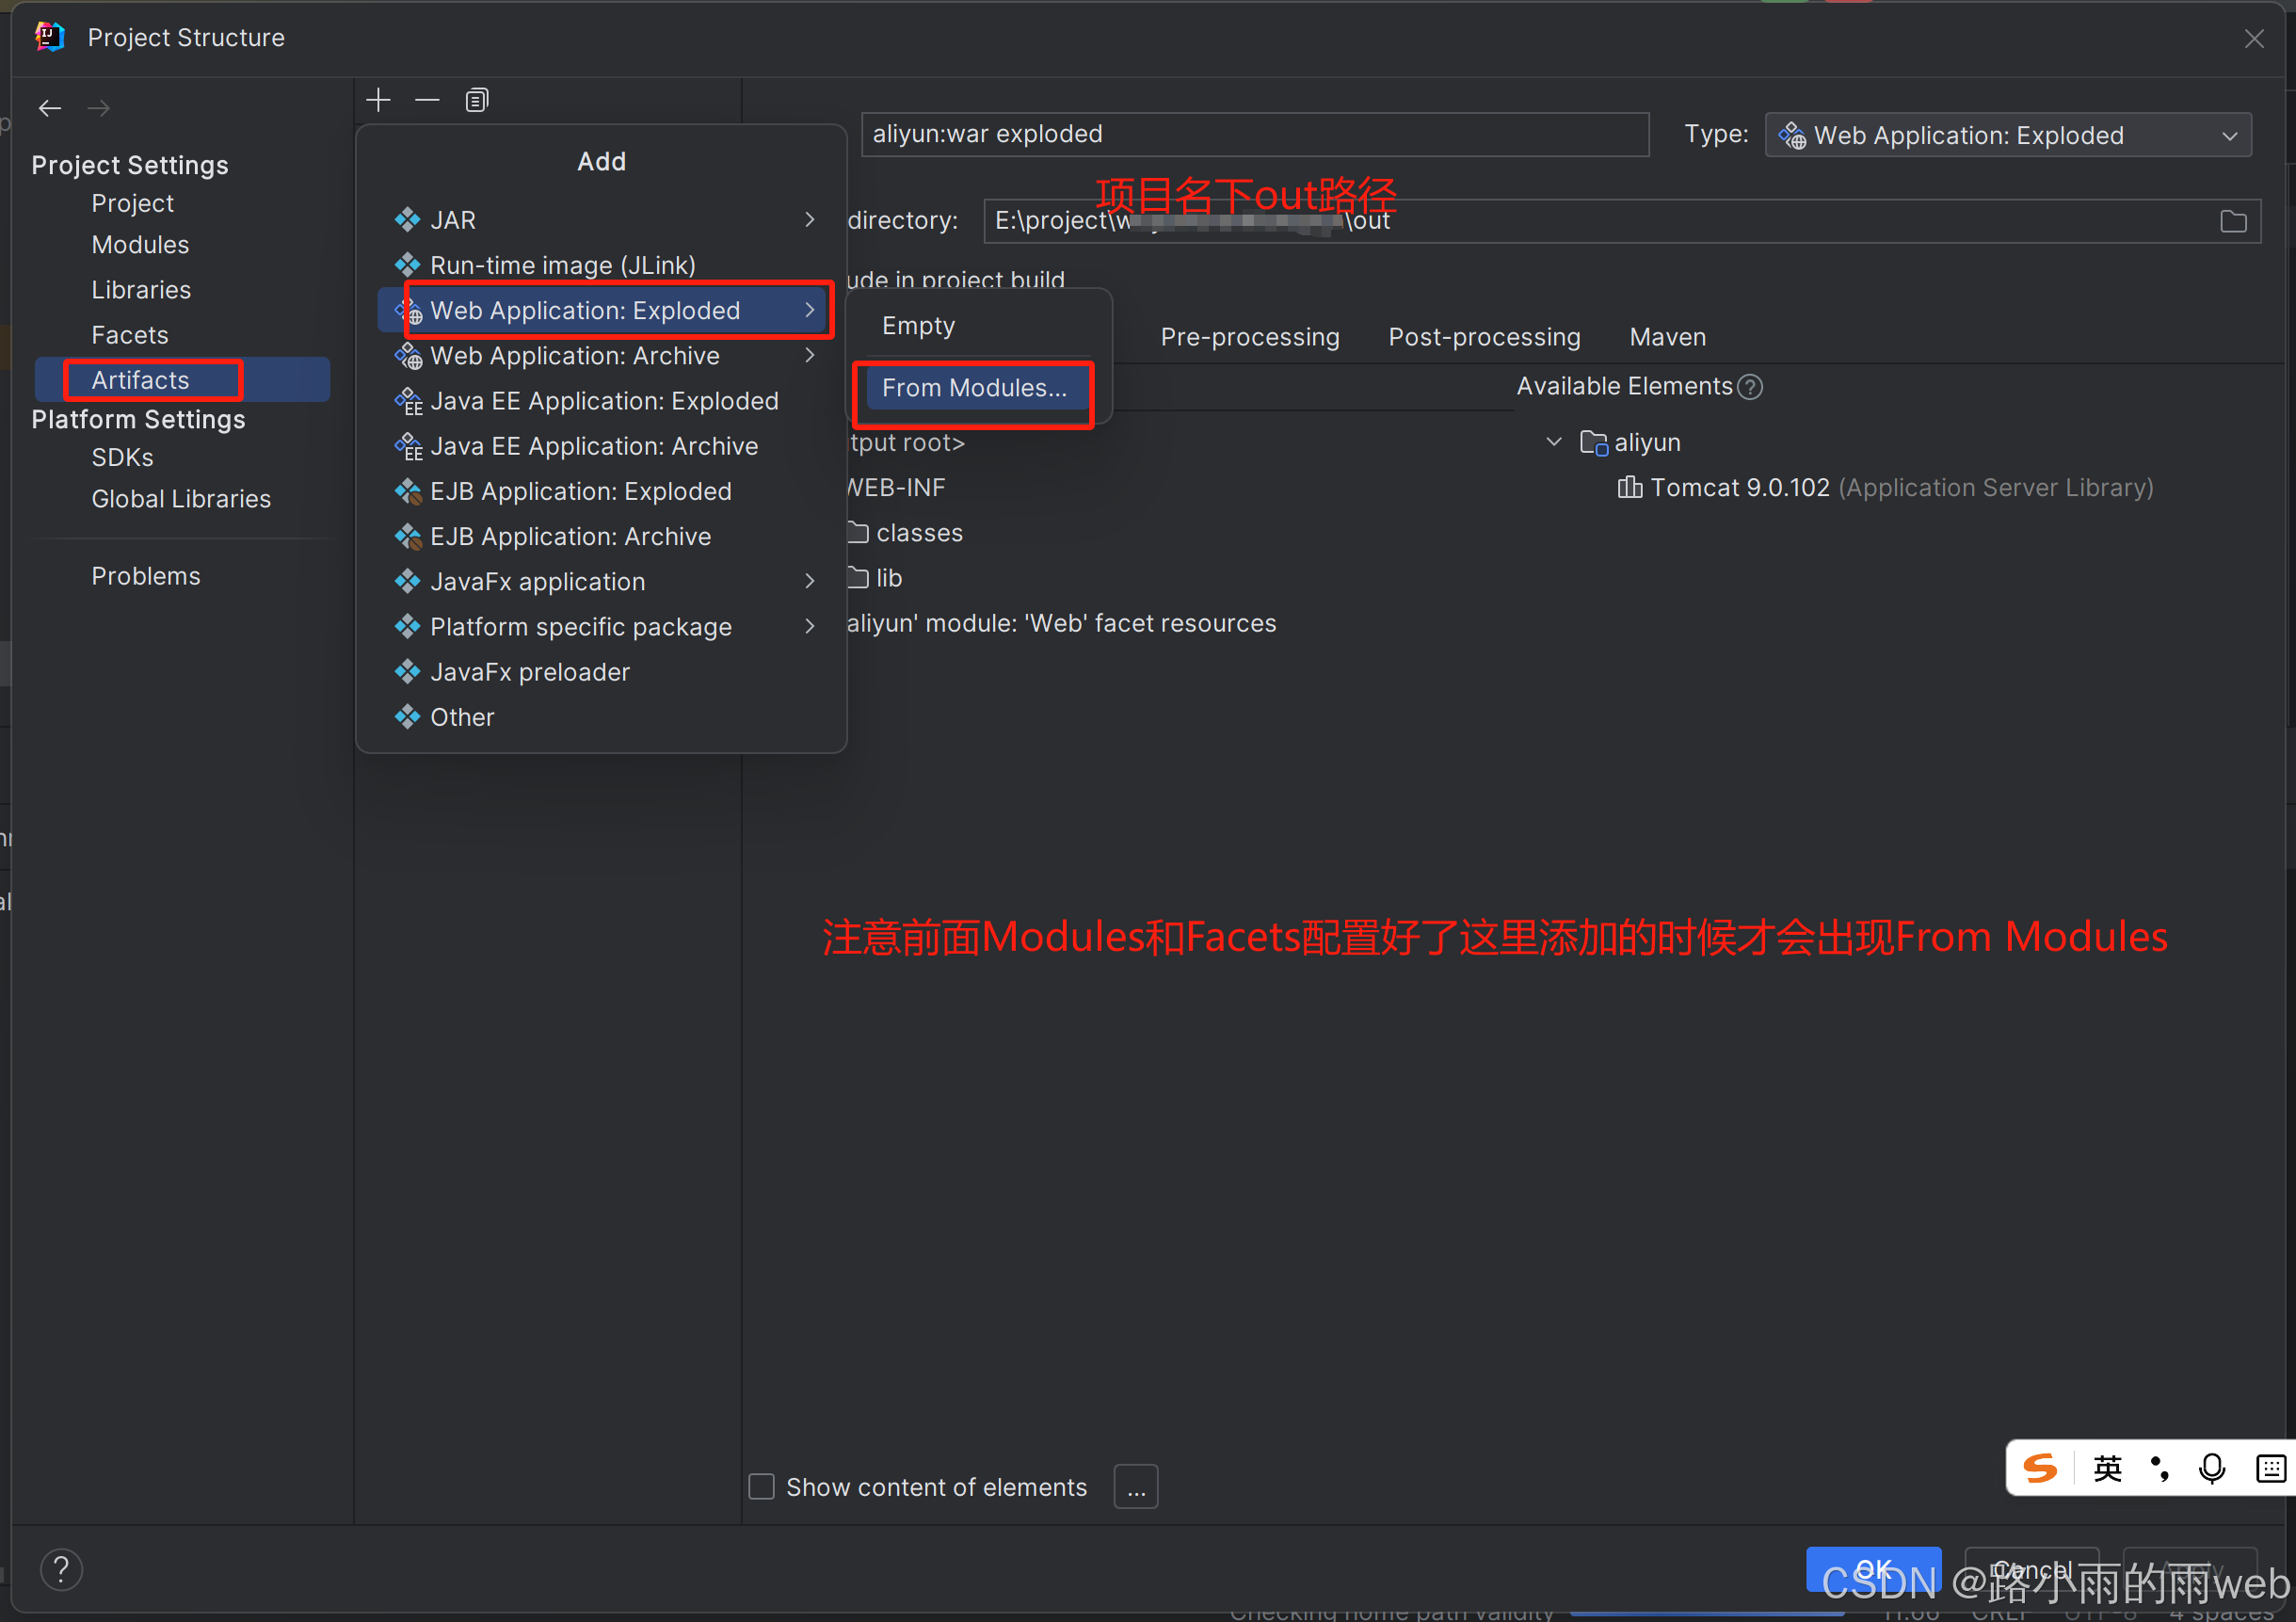Select Modules in Project Settings
The width and height of the screenshot is (2296, 1622).
[x=140, y=245]
